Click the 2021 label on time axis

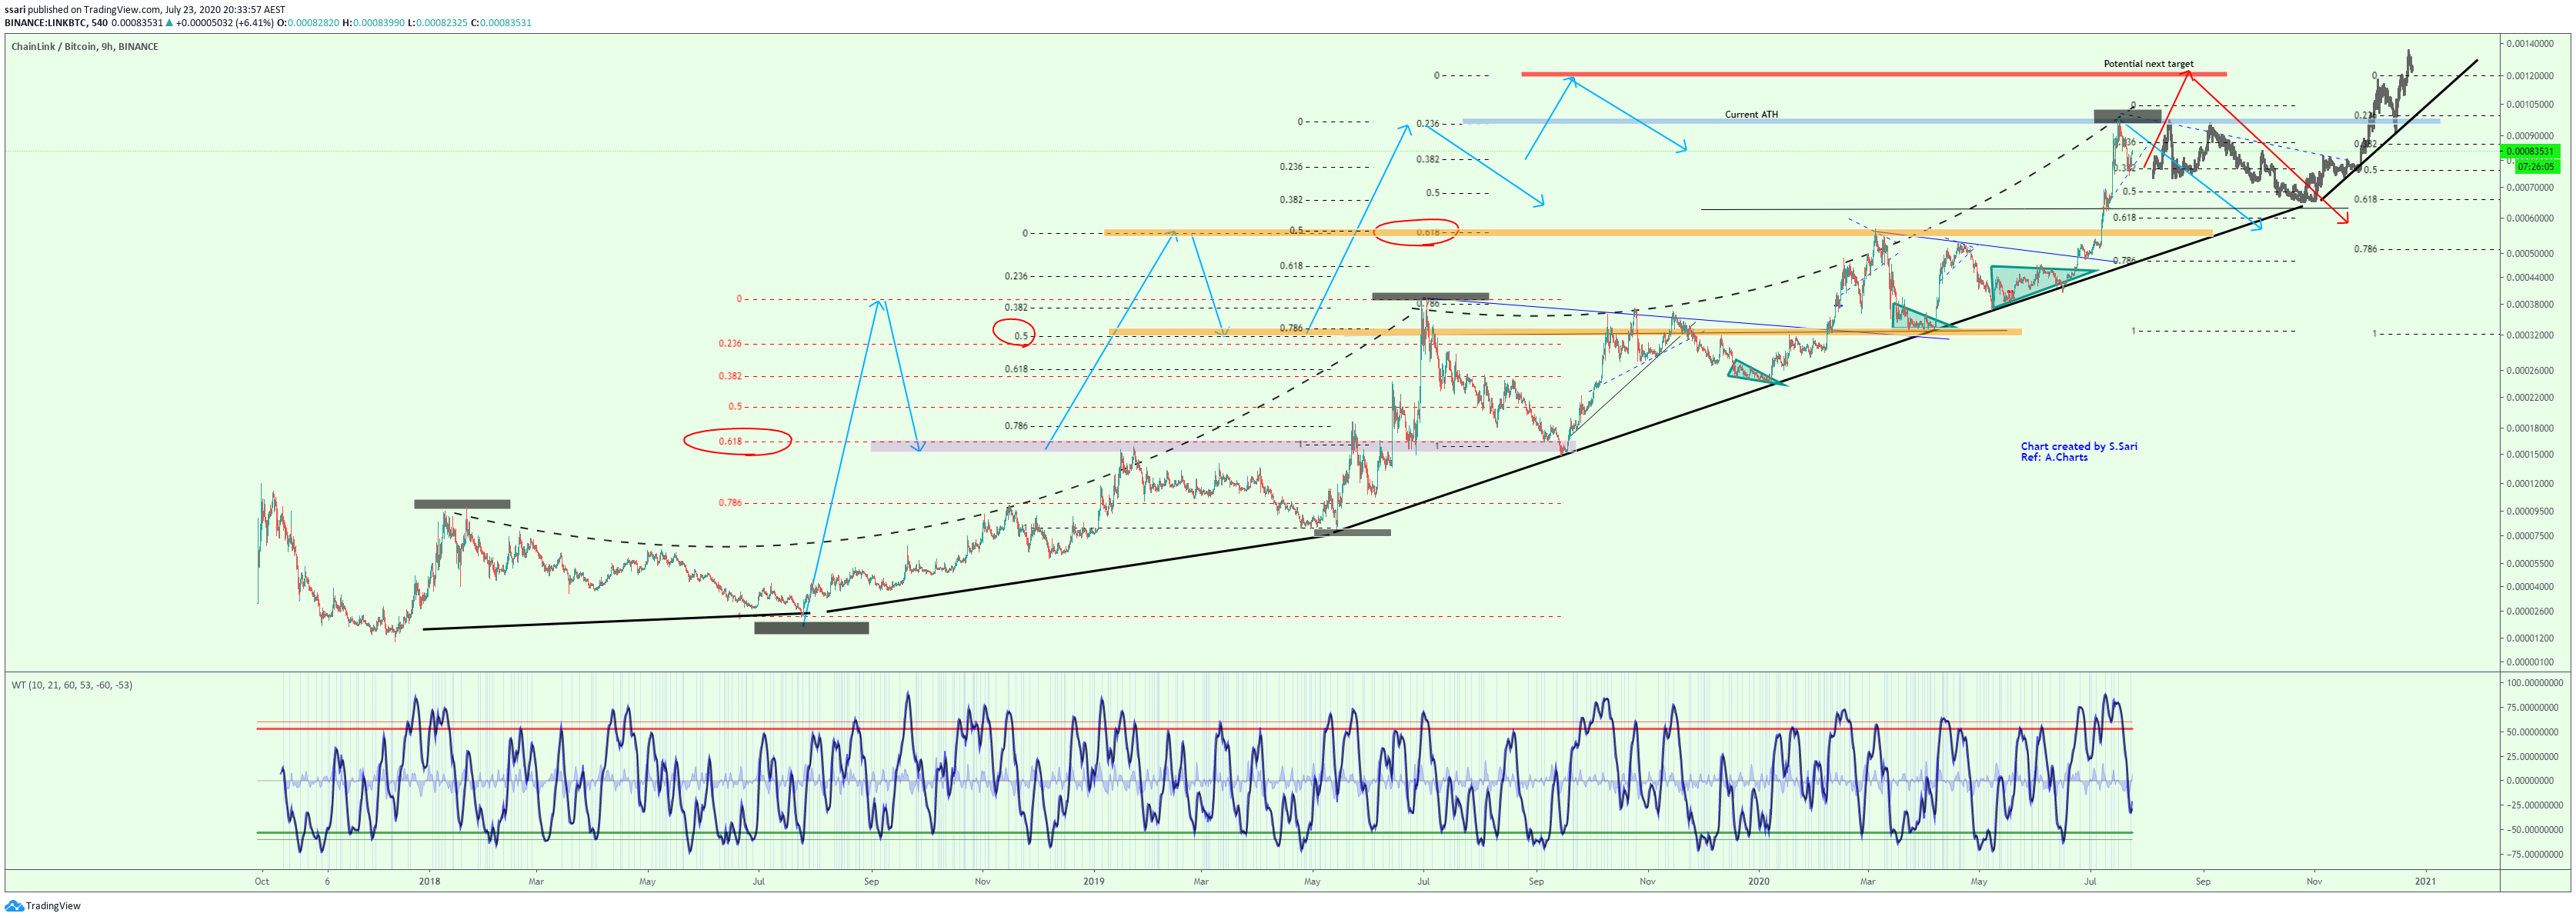coord(2425,882)
